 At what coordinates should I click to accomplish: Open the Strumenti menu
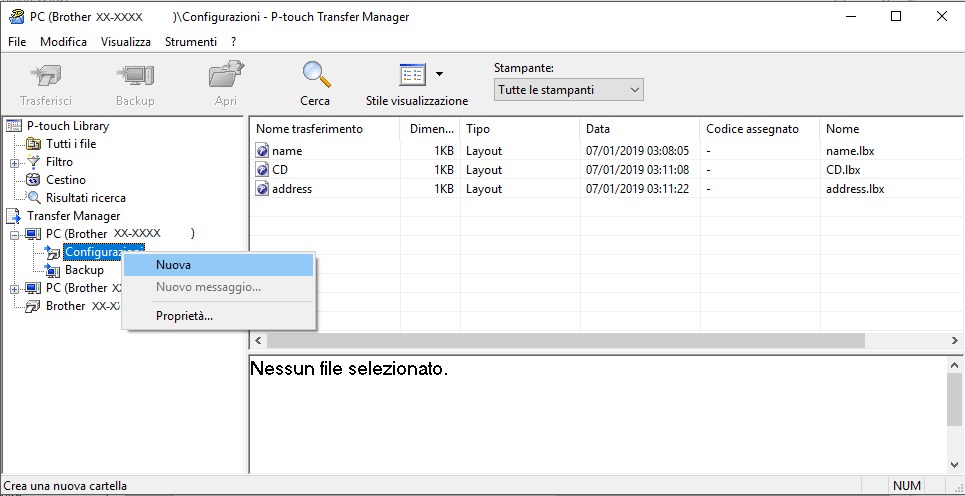[x=191, y=42]
